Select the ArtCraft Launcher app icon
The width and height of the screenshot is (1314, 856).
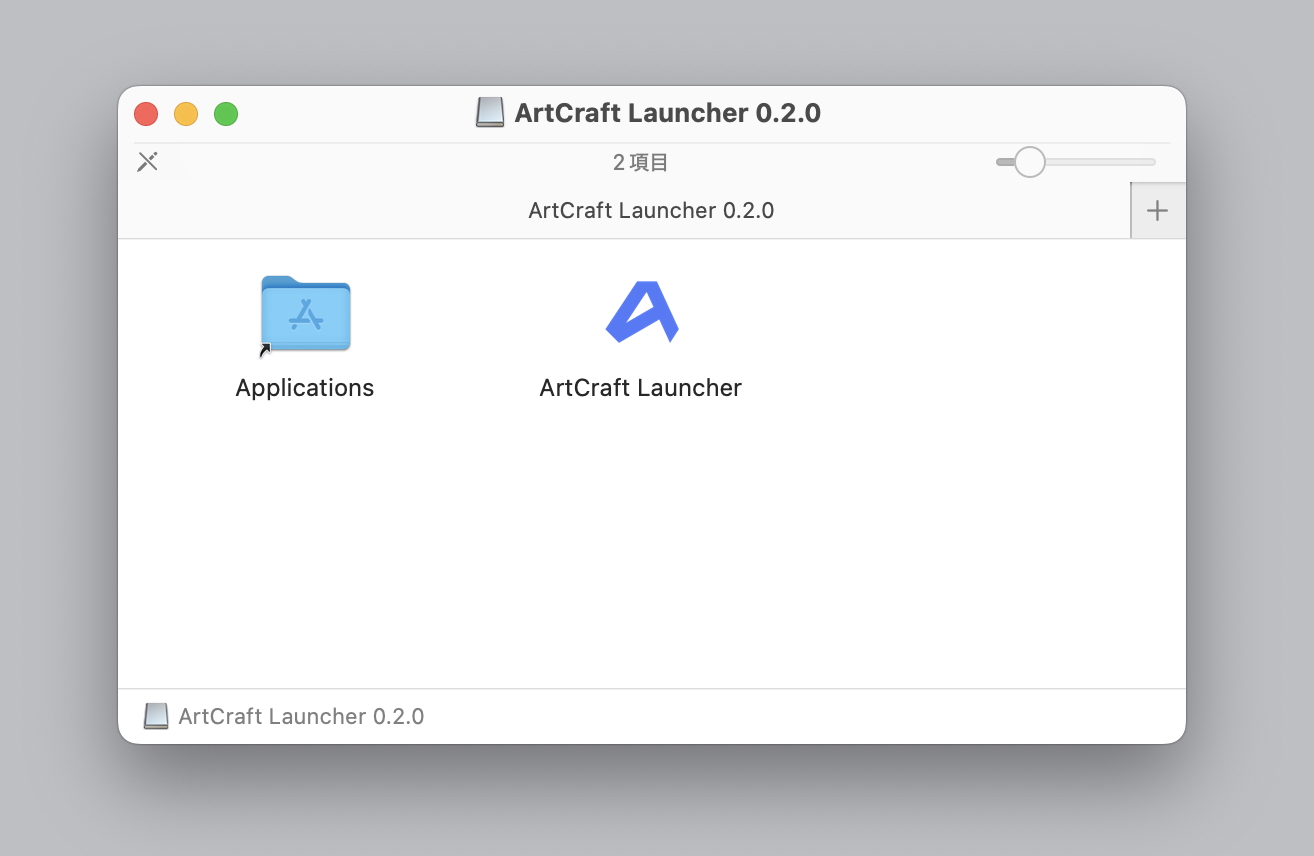click(x=642, y=312)
